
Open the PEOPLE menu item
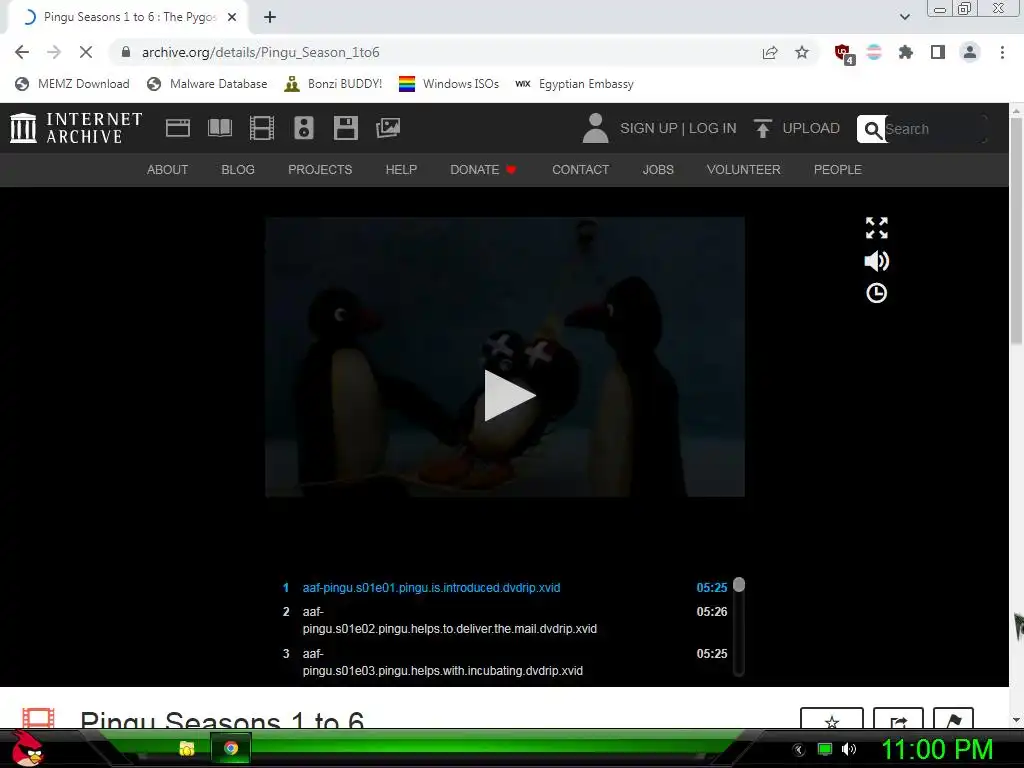[837, 170]
